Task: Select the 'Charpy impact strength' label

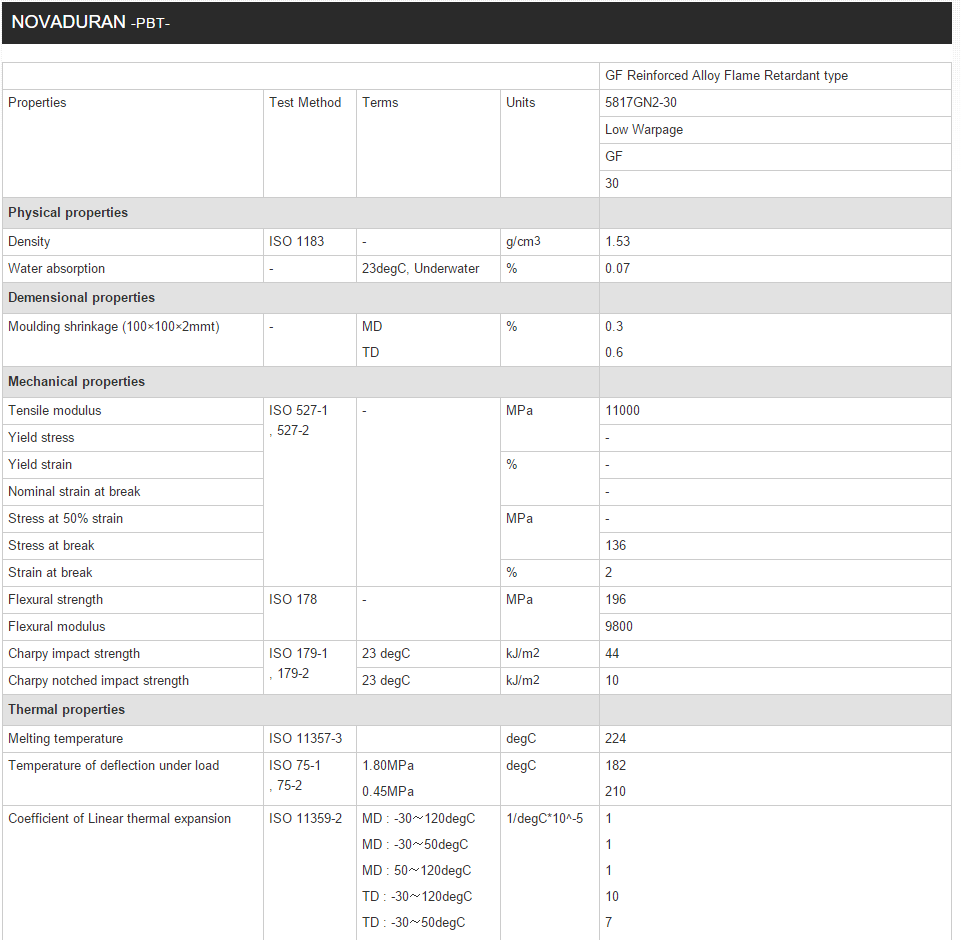Action: pyautogui.click(x=74, y=653)
